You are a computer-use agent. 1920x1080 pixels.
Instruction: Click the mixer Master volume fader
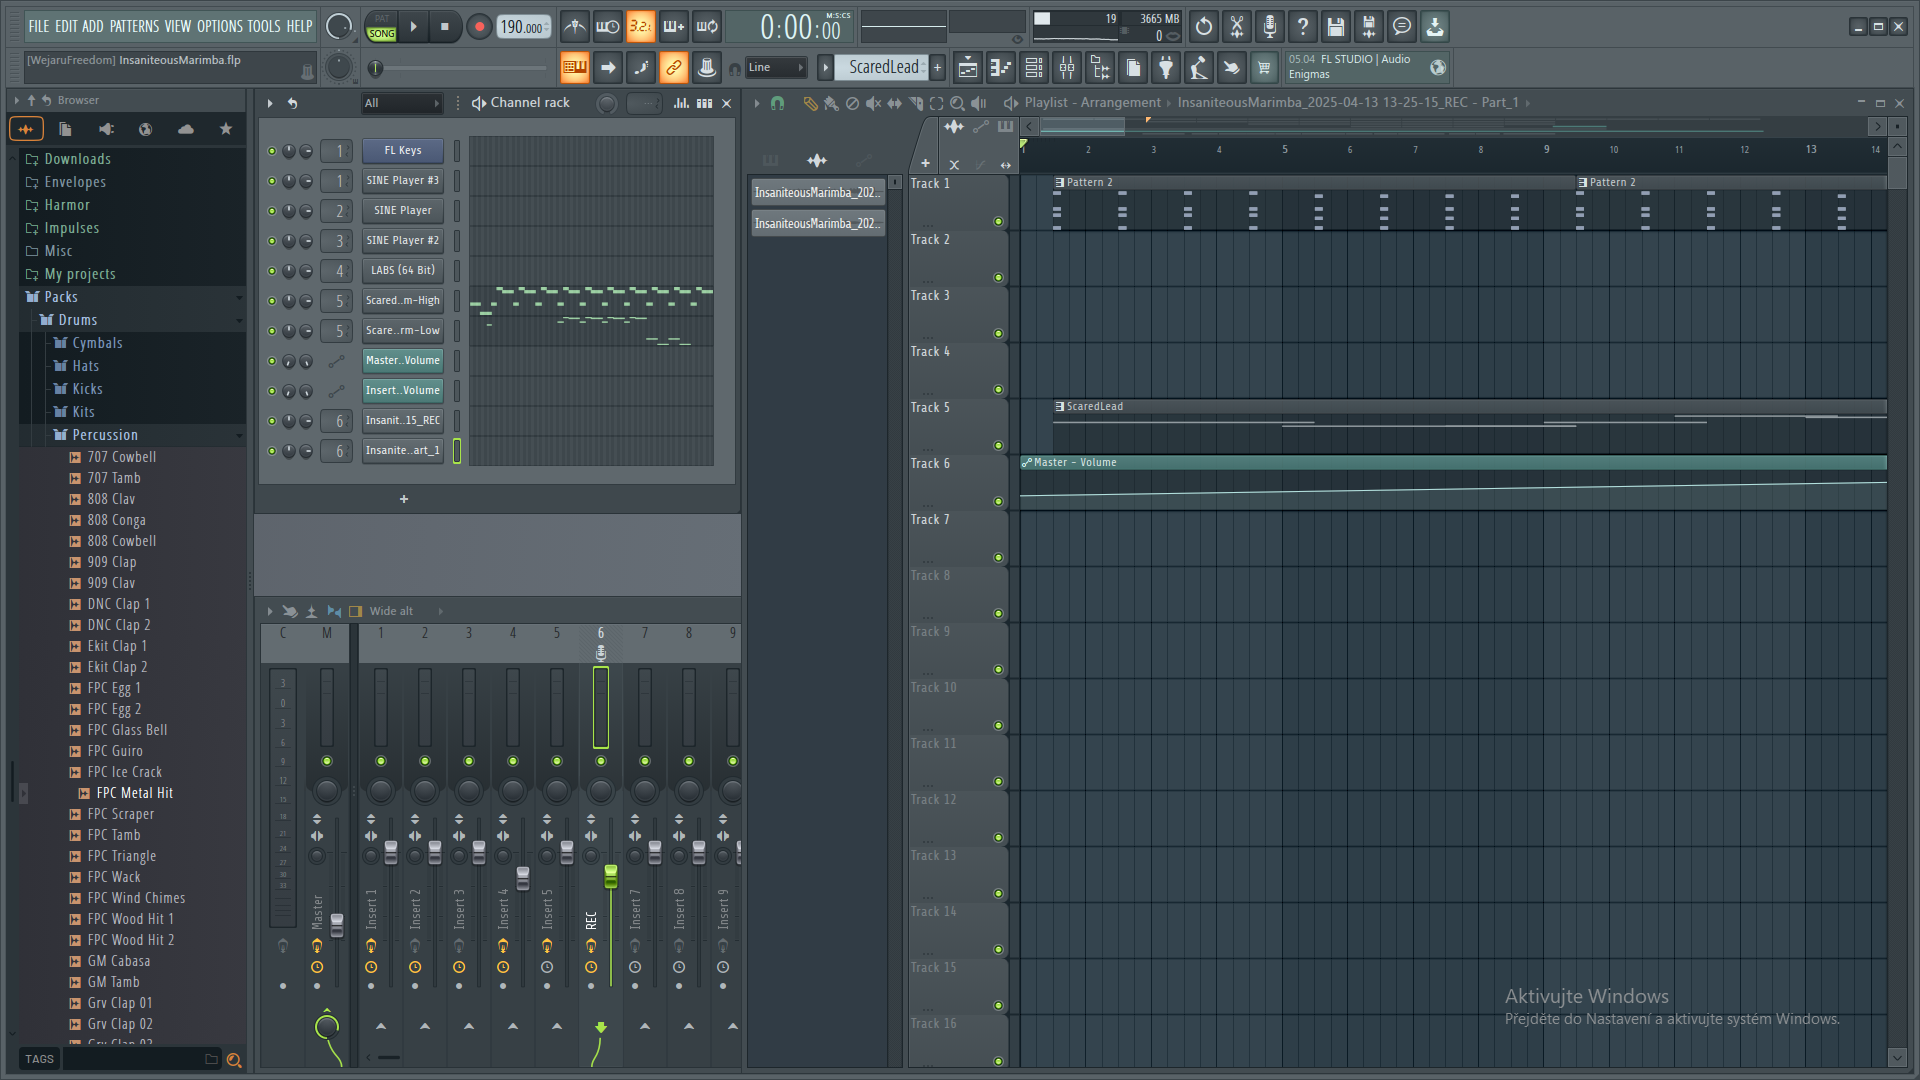click(337, 925)
